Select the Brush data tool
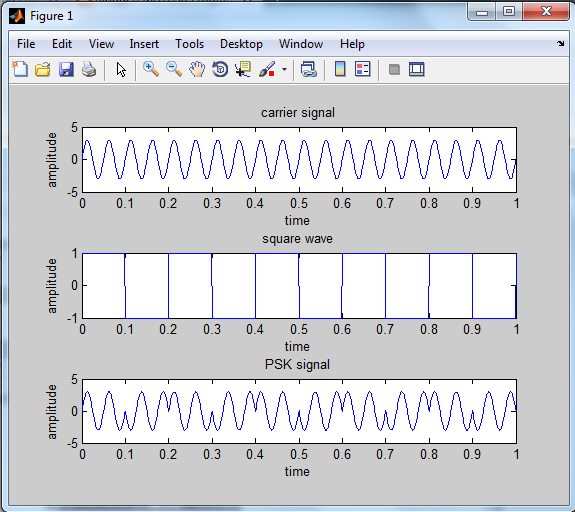 coord(267,69)
